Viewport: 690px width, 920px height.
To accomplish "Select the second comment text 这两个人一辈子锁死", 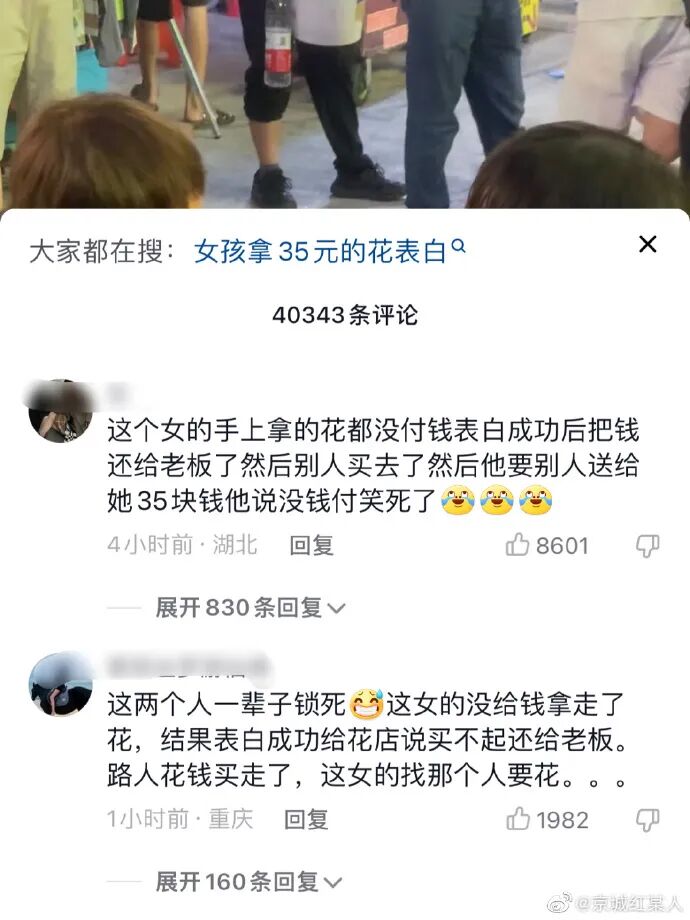I will (368, 740).
